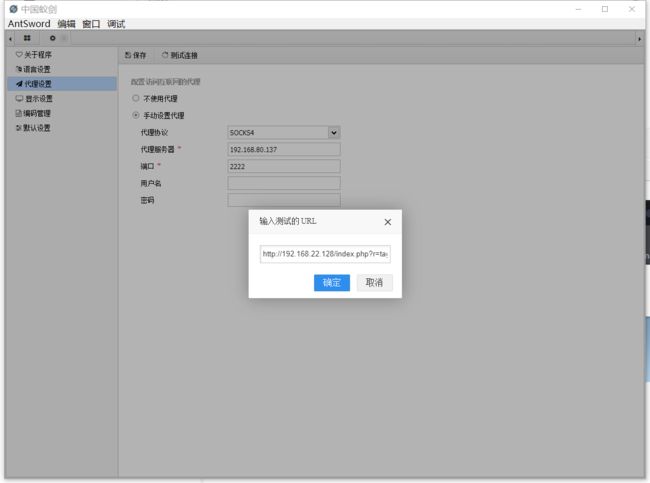Viewport: 650px width, 483px height.
Task: Close the 输入测试的 URL dialog
Action: [388, 222]
